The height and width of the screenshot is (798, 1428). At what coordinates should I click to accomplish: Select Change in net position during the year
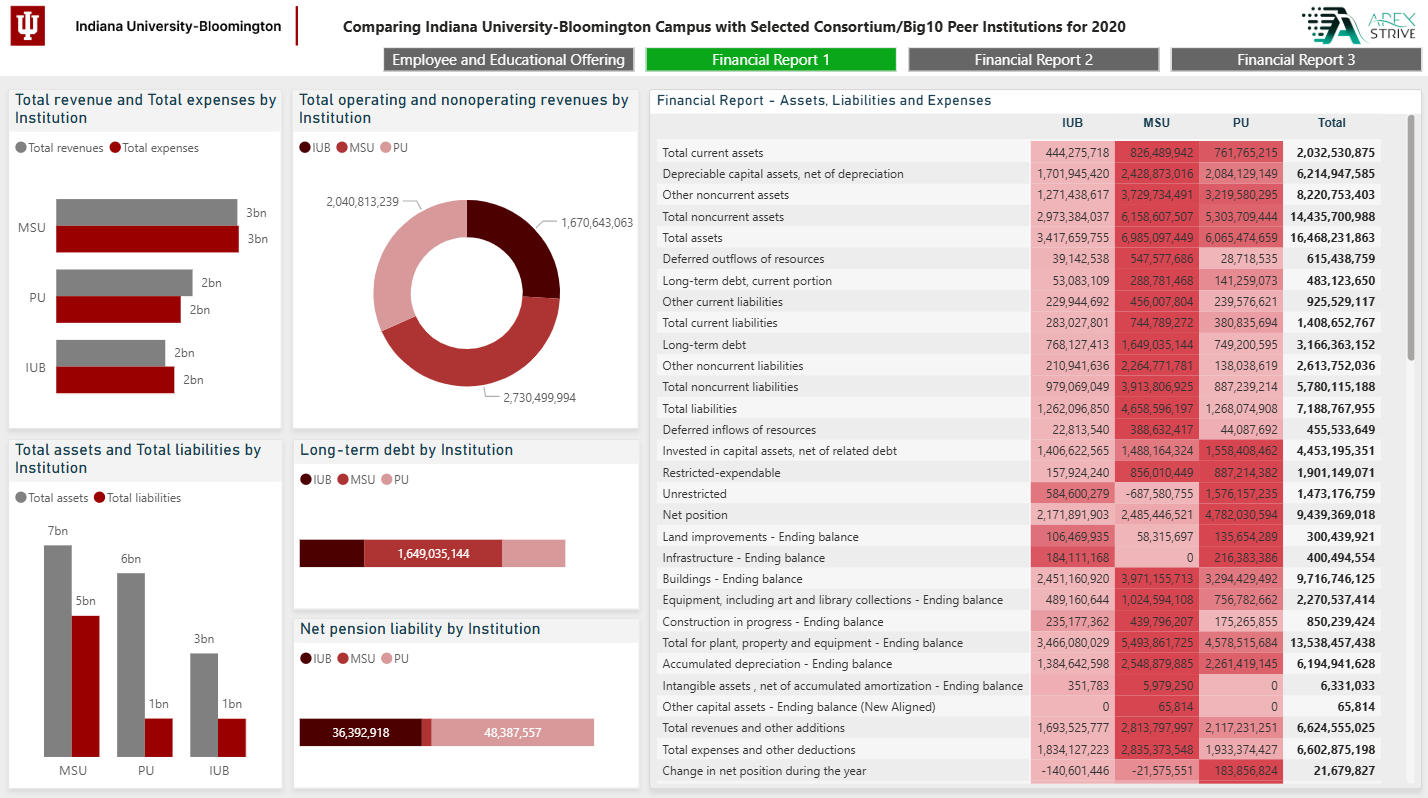[764, 771]
